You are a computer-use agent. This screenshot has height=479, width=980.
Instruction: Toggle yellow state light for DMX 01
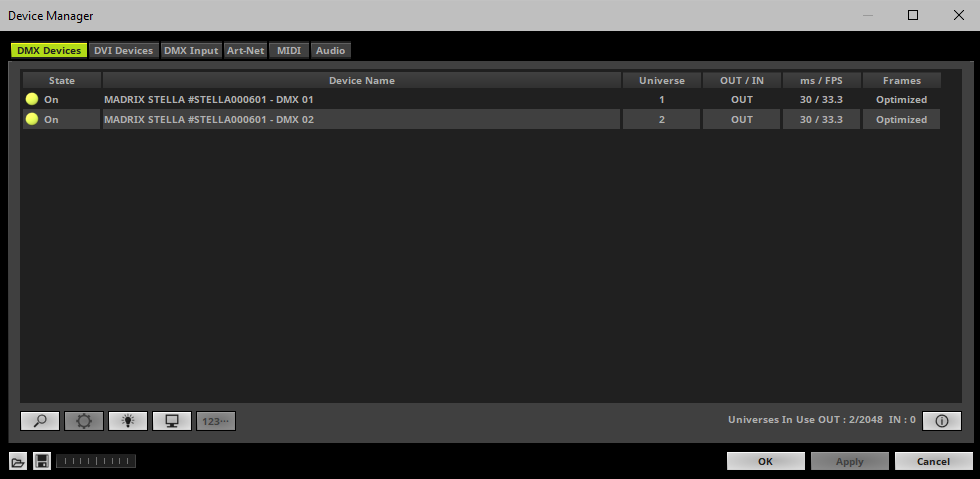pos(32,99)
